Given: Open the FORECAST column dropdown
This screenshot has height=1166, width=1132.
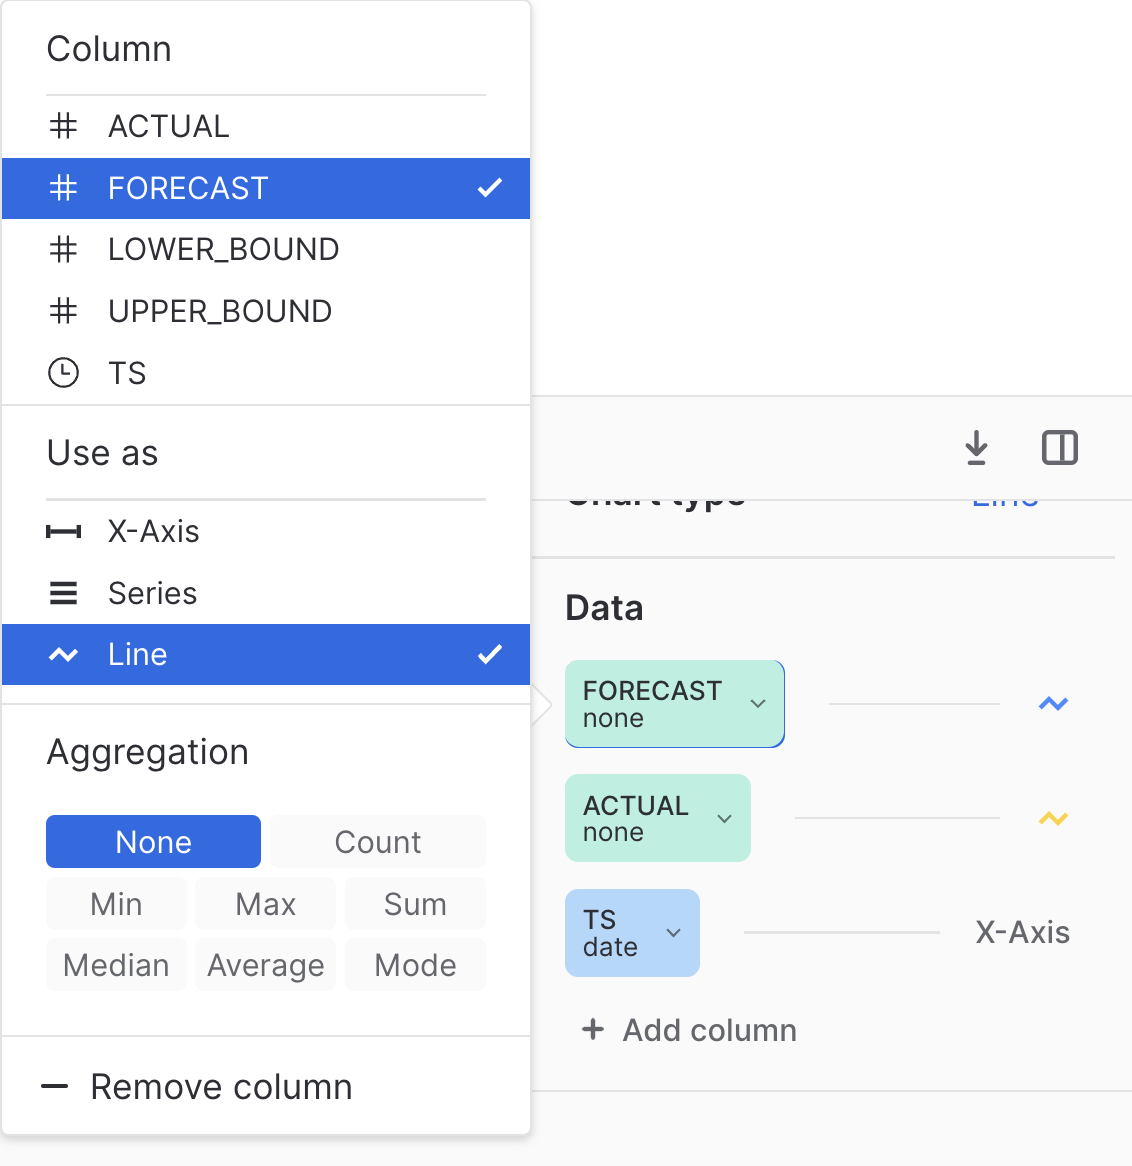Looking at the screenshot, I should 758,703.
